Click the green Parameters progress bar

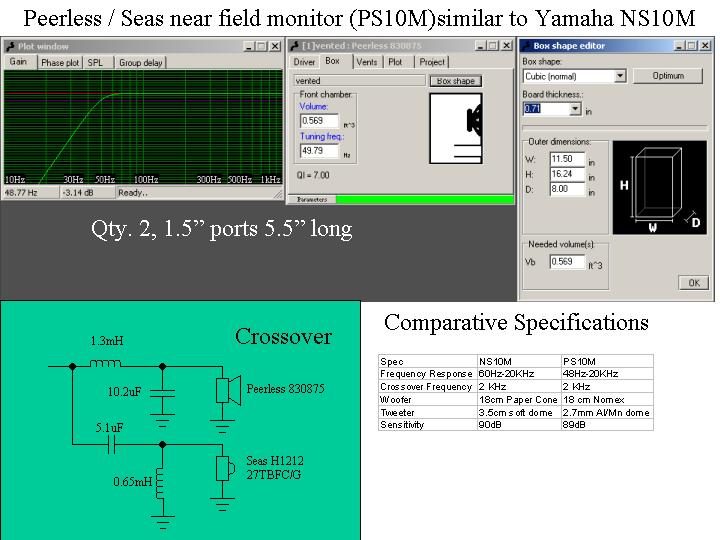click(x=425, y=199)
